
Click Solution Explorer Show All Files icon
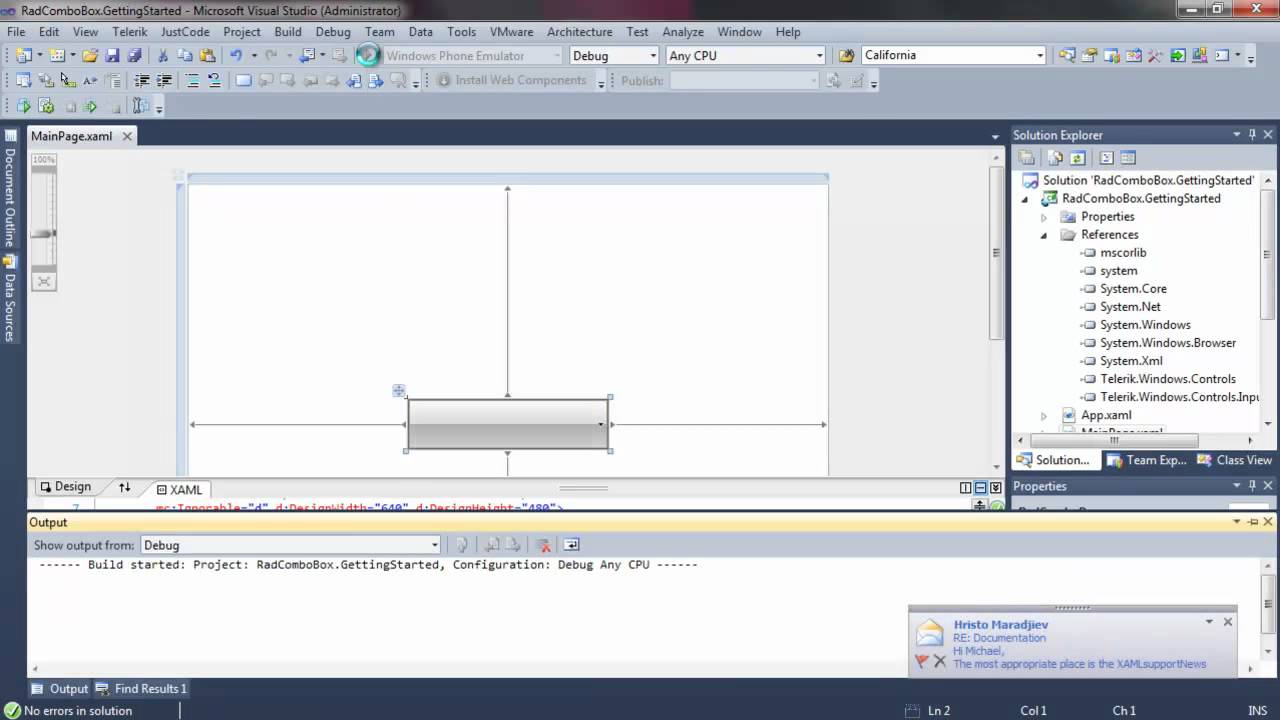point(1055,158)
